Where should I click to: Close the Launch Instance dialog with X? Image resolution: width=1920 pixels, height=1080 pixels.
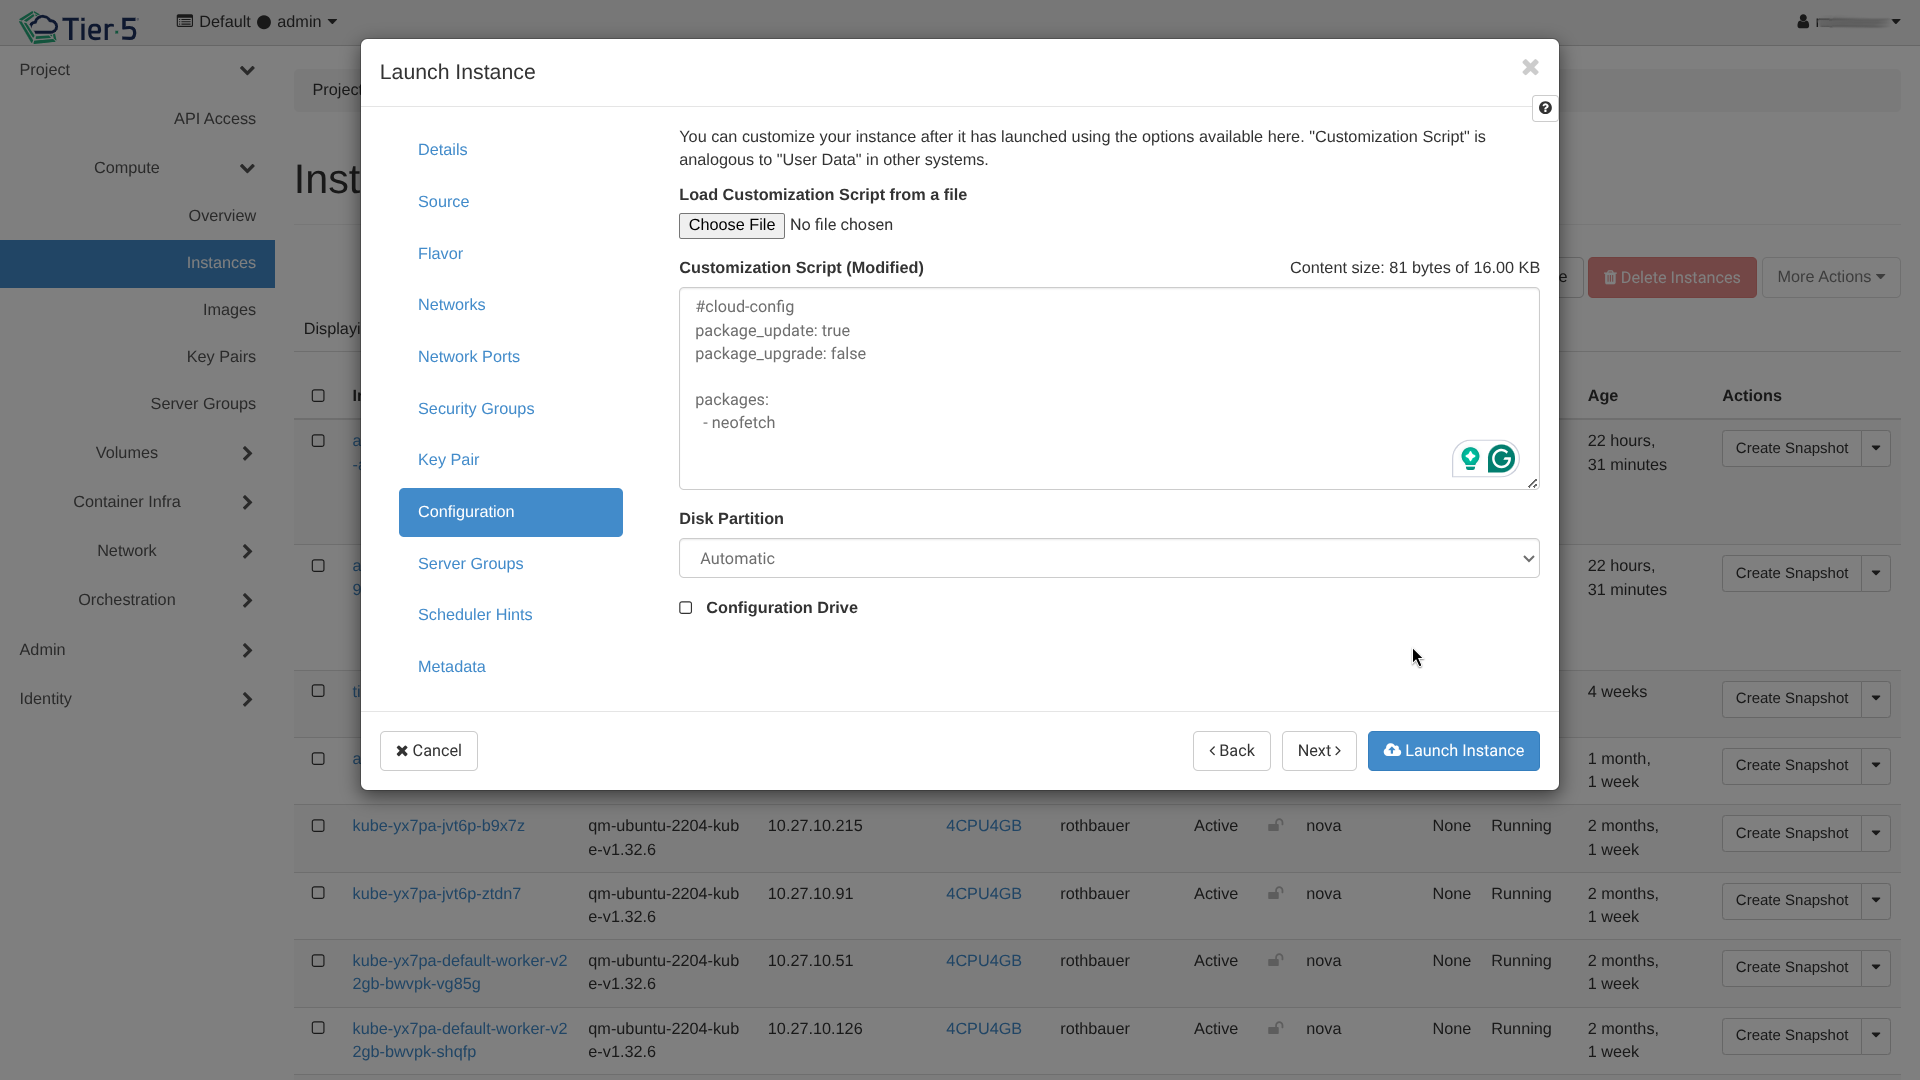(1530, 67)
